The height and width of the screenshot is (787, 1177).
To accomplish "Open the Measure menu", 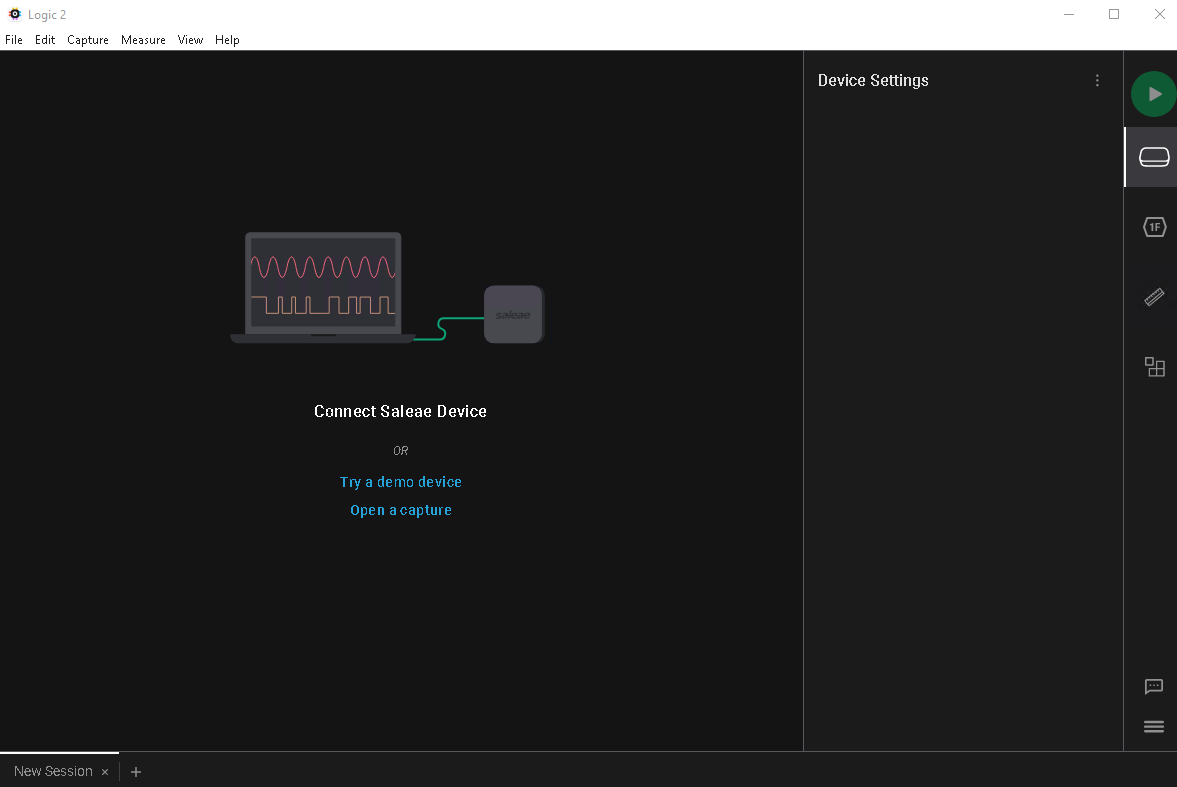I will (x=143, y=40).
